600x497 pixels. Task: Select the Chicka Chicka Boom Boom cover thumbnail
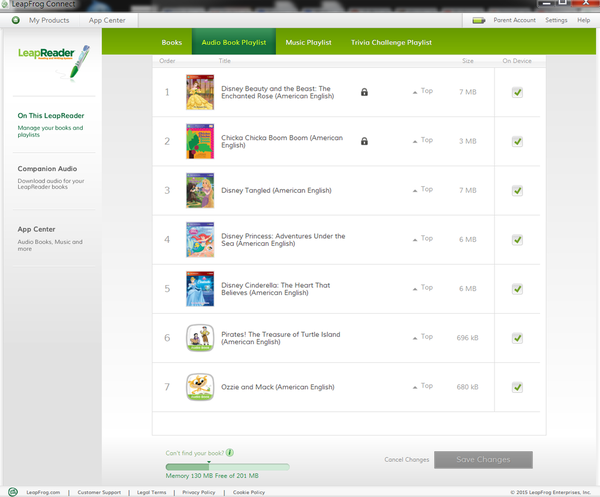click(200, 141)
